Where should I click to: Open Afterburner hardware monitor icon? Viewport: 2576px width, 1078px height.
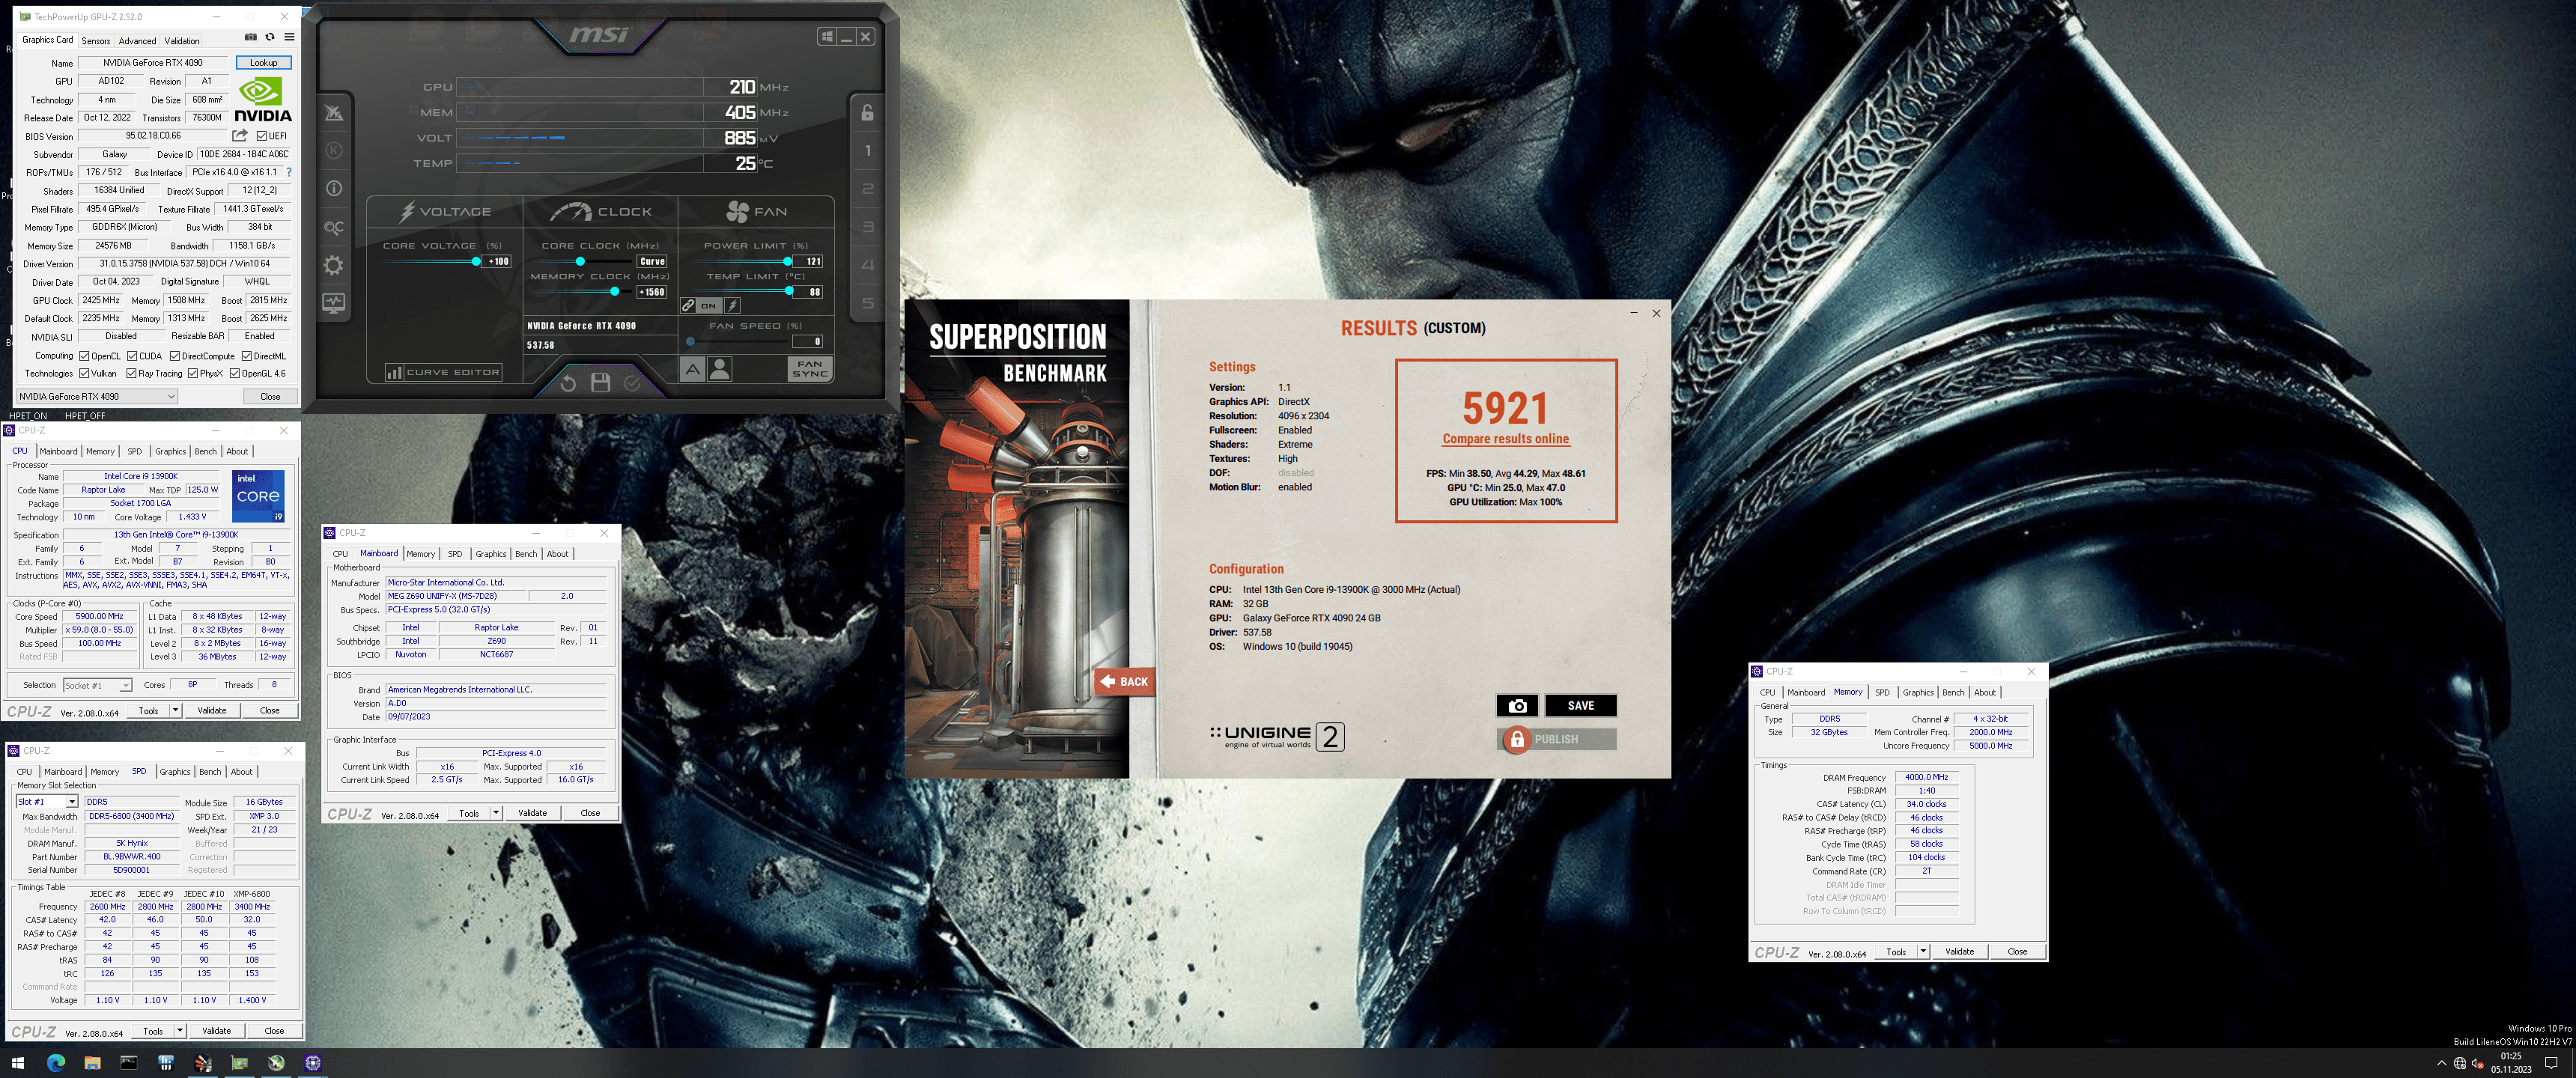click(334, 303)
